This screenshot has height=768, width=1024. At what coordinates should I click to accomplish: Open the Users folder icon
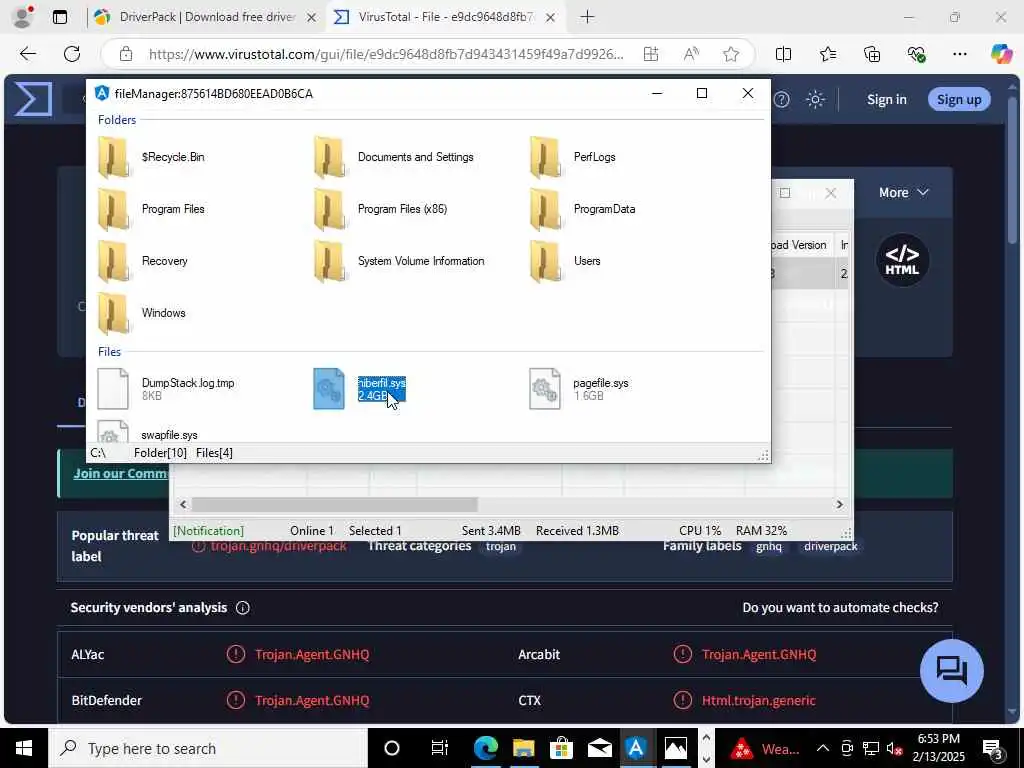point(545,261)
